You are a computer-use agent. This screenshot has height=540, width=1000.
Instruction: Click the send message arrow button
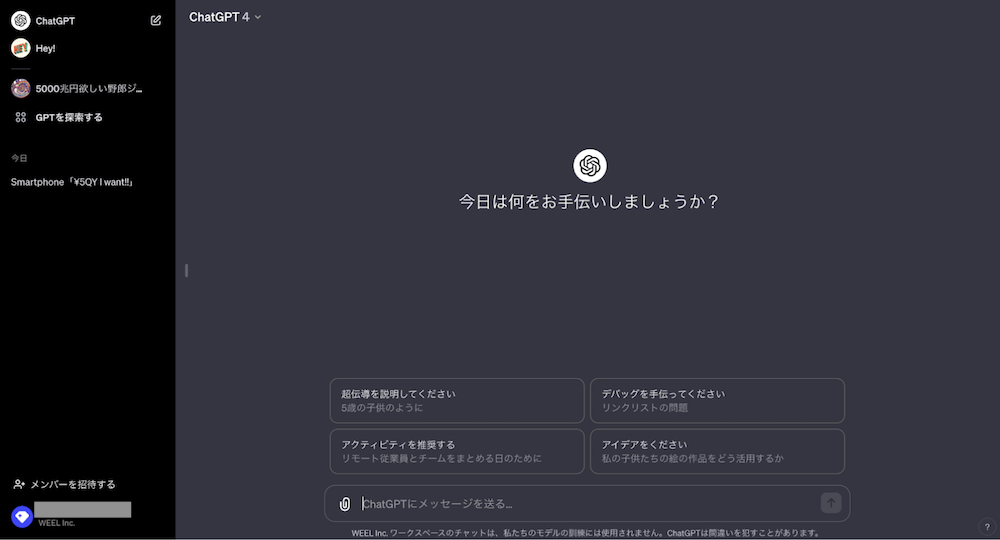click(831, 503)
